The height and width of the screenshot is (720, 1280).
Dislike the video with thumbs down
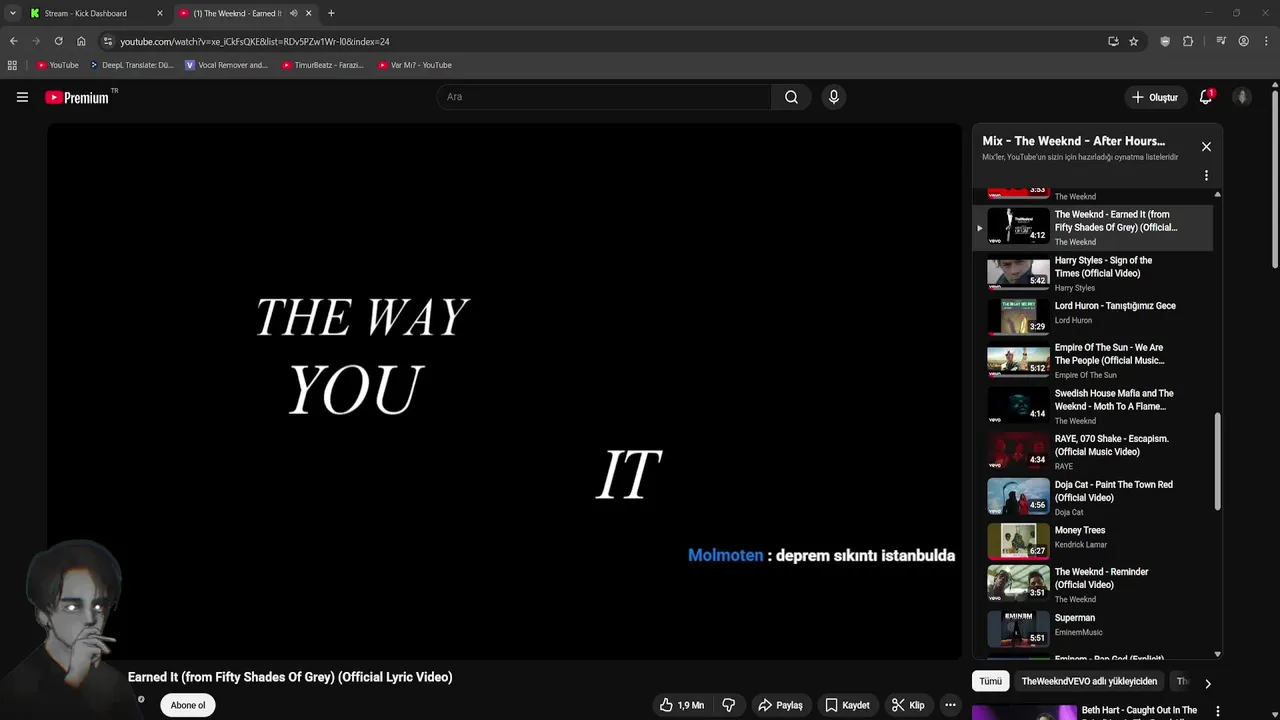729,705
